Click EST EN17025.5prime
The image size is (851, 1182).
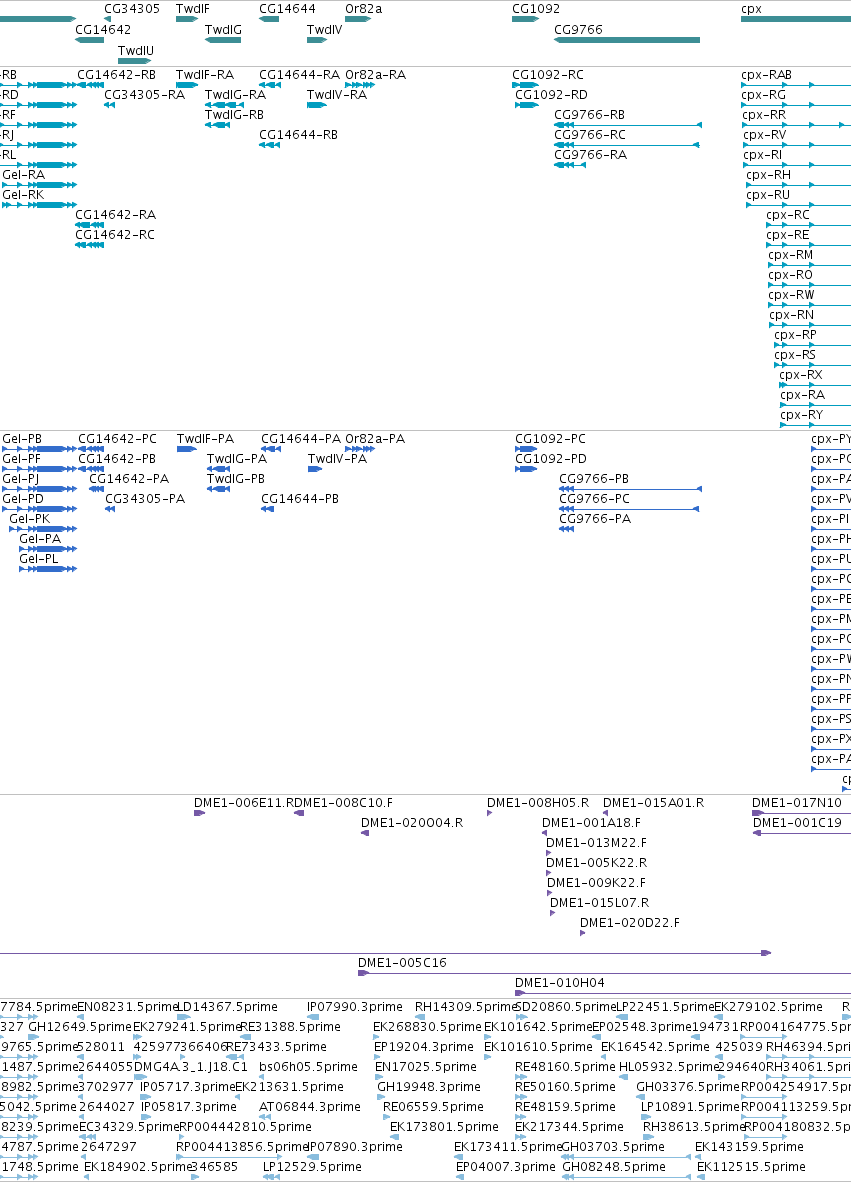(x=426, y=1067)
